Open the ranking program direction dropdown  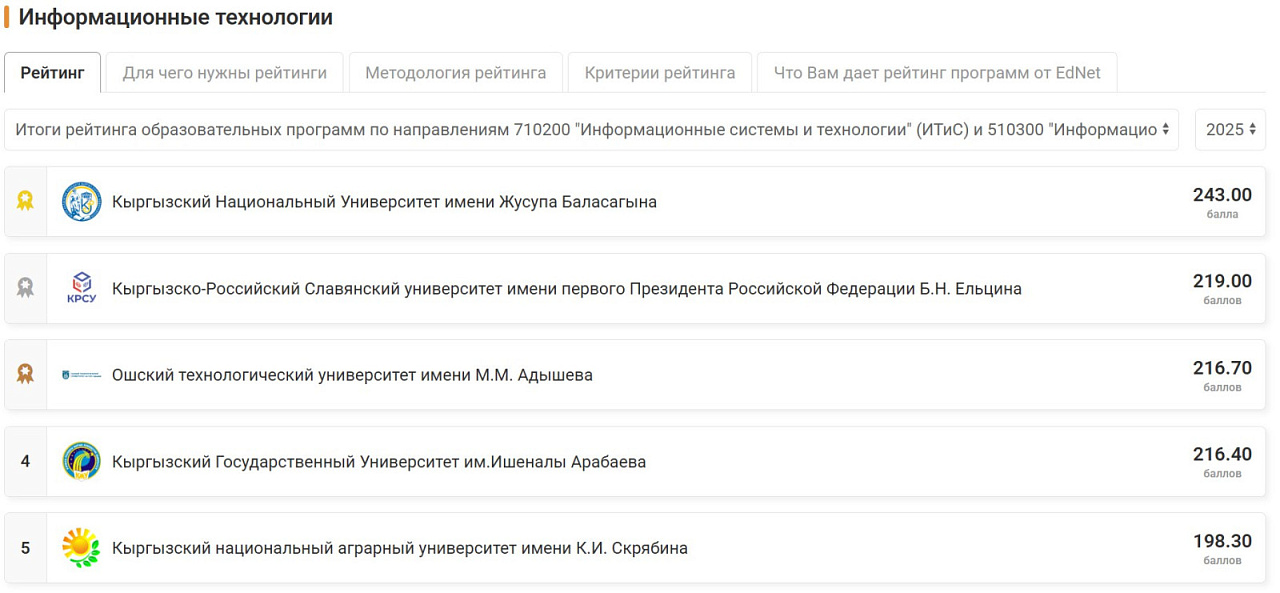pyautogui.click(x=591, y=130)
